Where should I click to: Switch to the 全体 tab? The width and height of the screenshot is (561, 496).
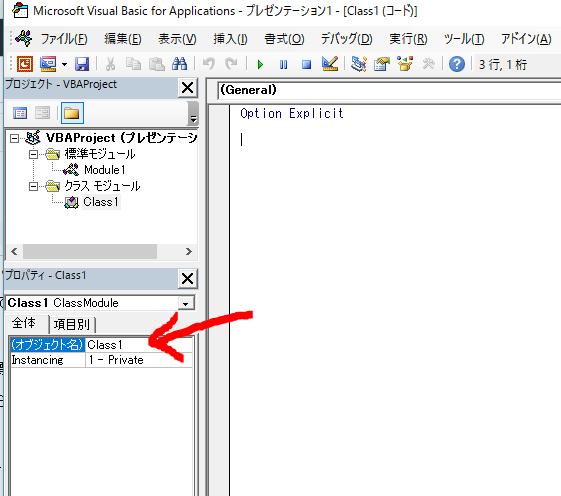click(24, 323)
